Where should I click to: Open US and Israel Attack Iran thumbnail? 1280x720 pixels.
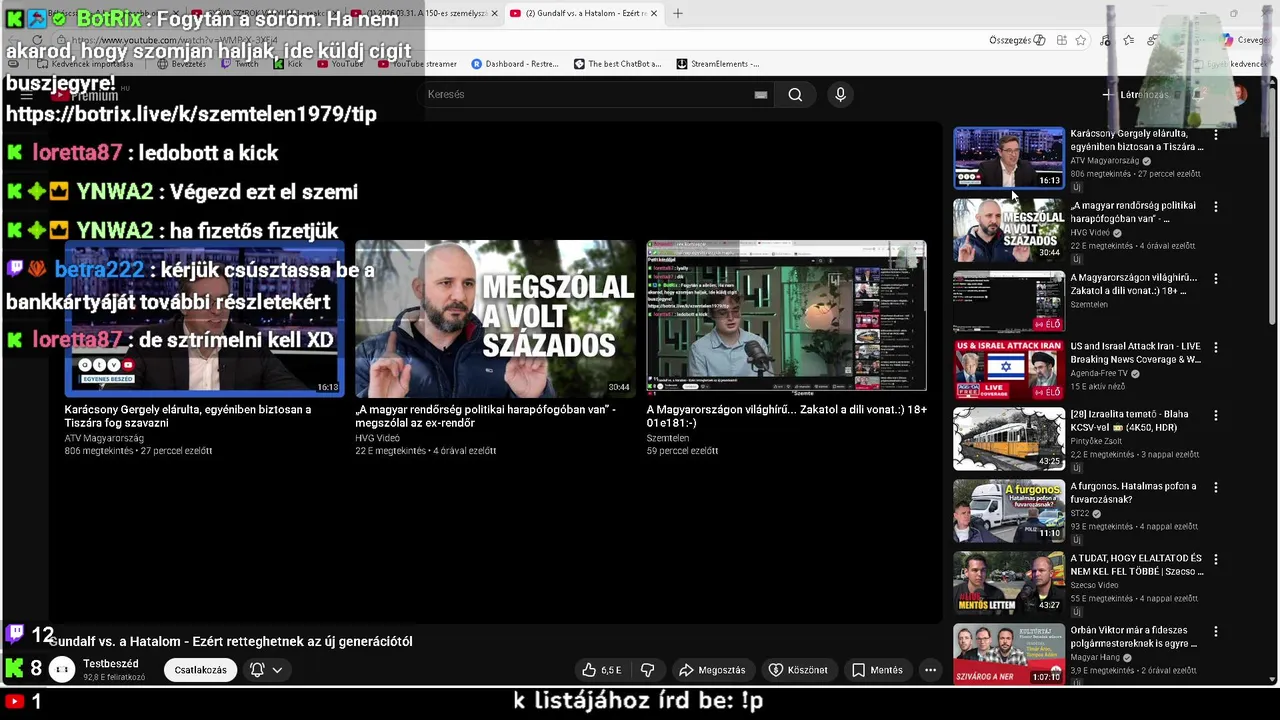pos(1008,370)
